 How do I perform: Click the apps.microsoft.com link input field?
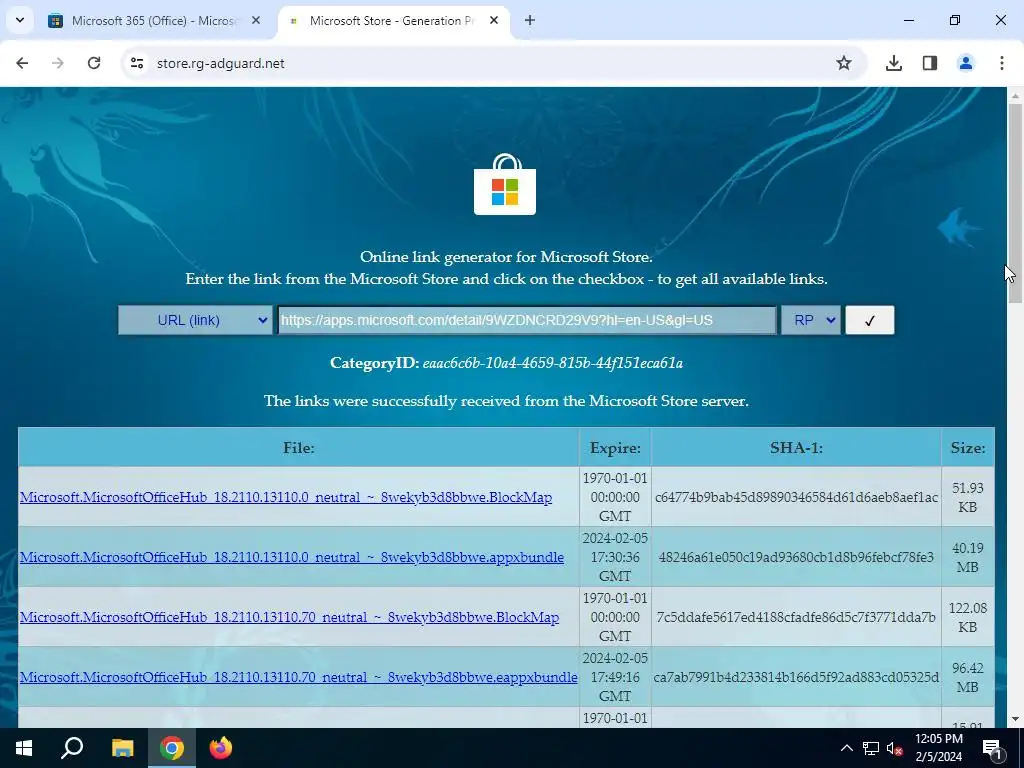[527, 320]
